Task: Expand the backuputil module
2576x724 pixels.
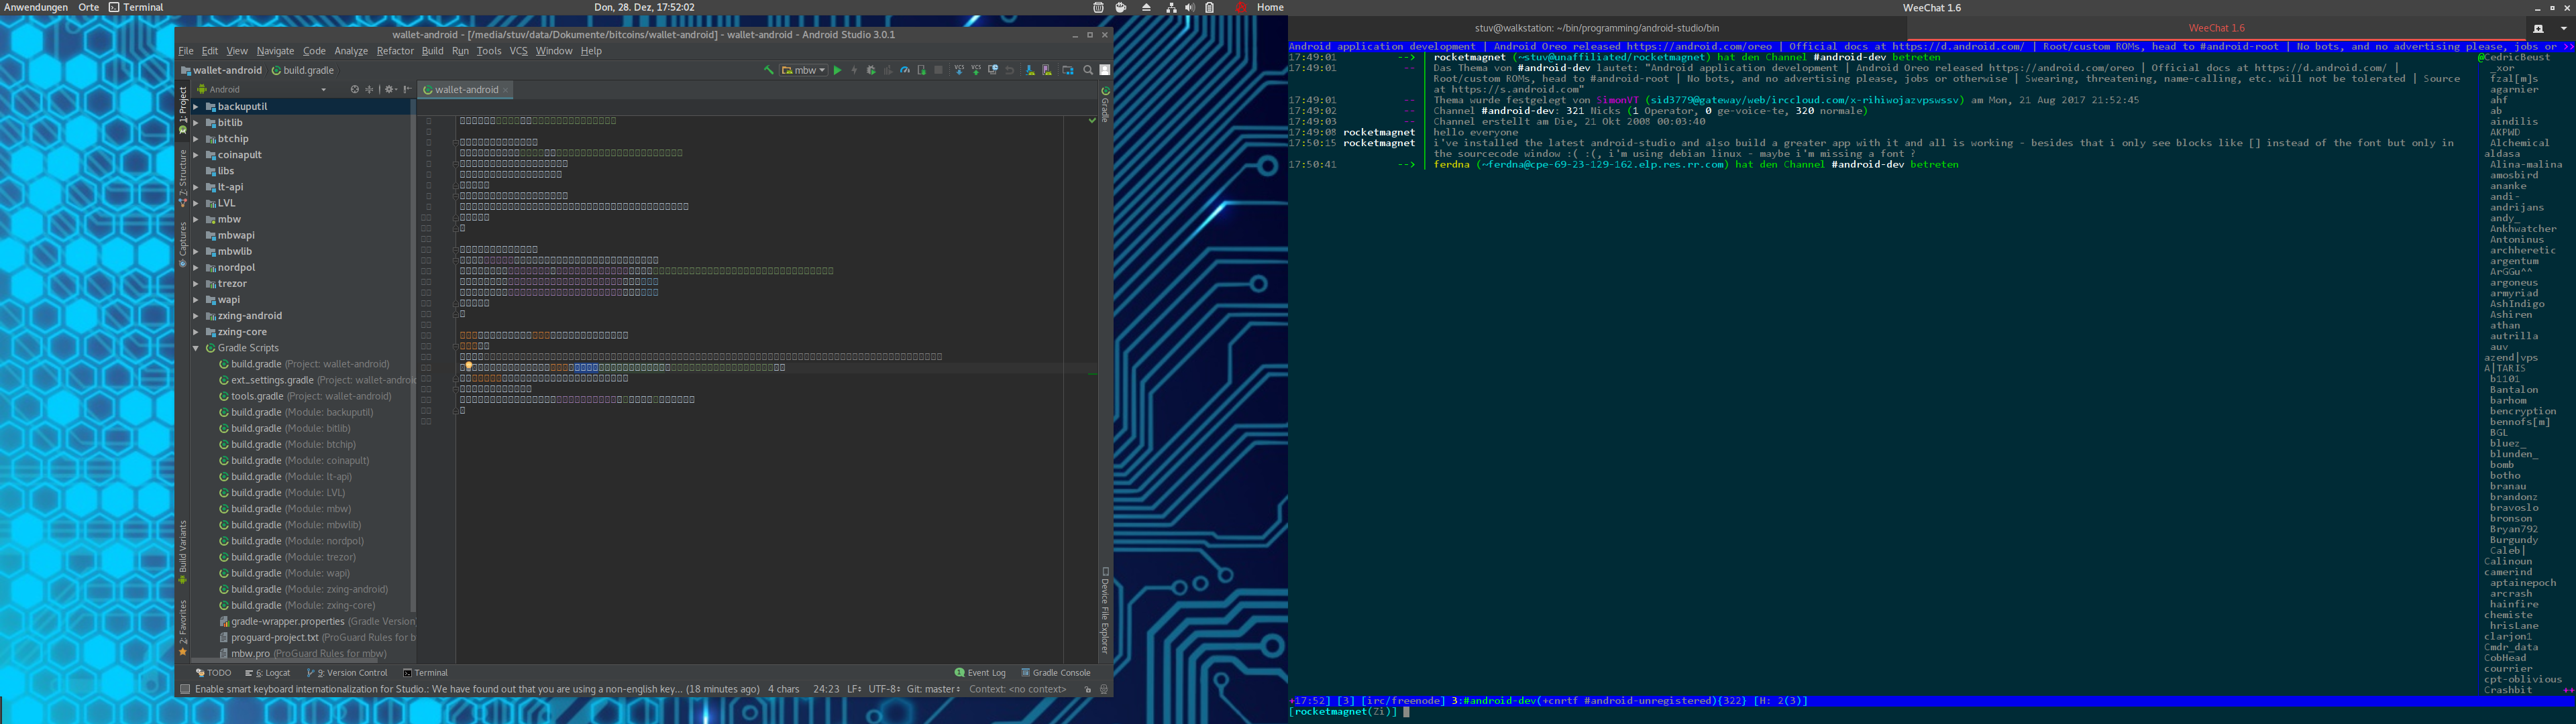Action: point(196,107)
